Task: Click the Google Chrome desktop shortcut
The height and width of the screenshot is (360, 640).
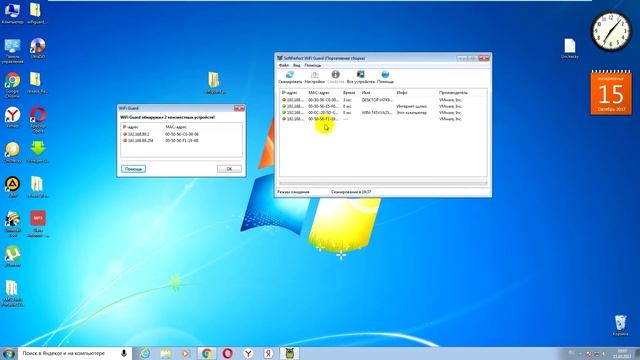Action: (x=12, y=85)
